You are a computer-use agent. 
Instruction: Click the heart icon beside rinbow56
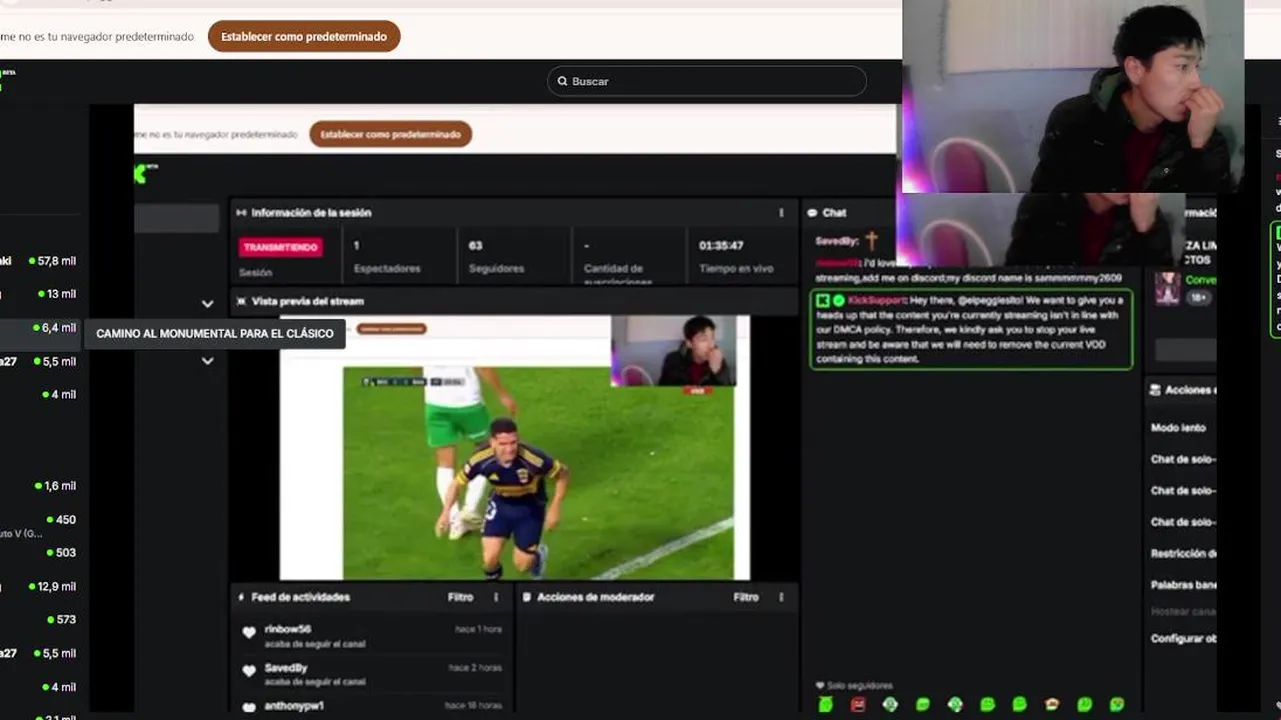pyautogui.click(x=249, y=632)
